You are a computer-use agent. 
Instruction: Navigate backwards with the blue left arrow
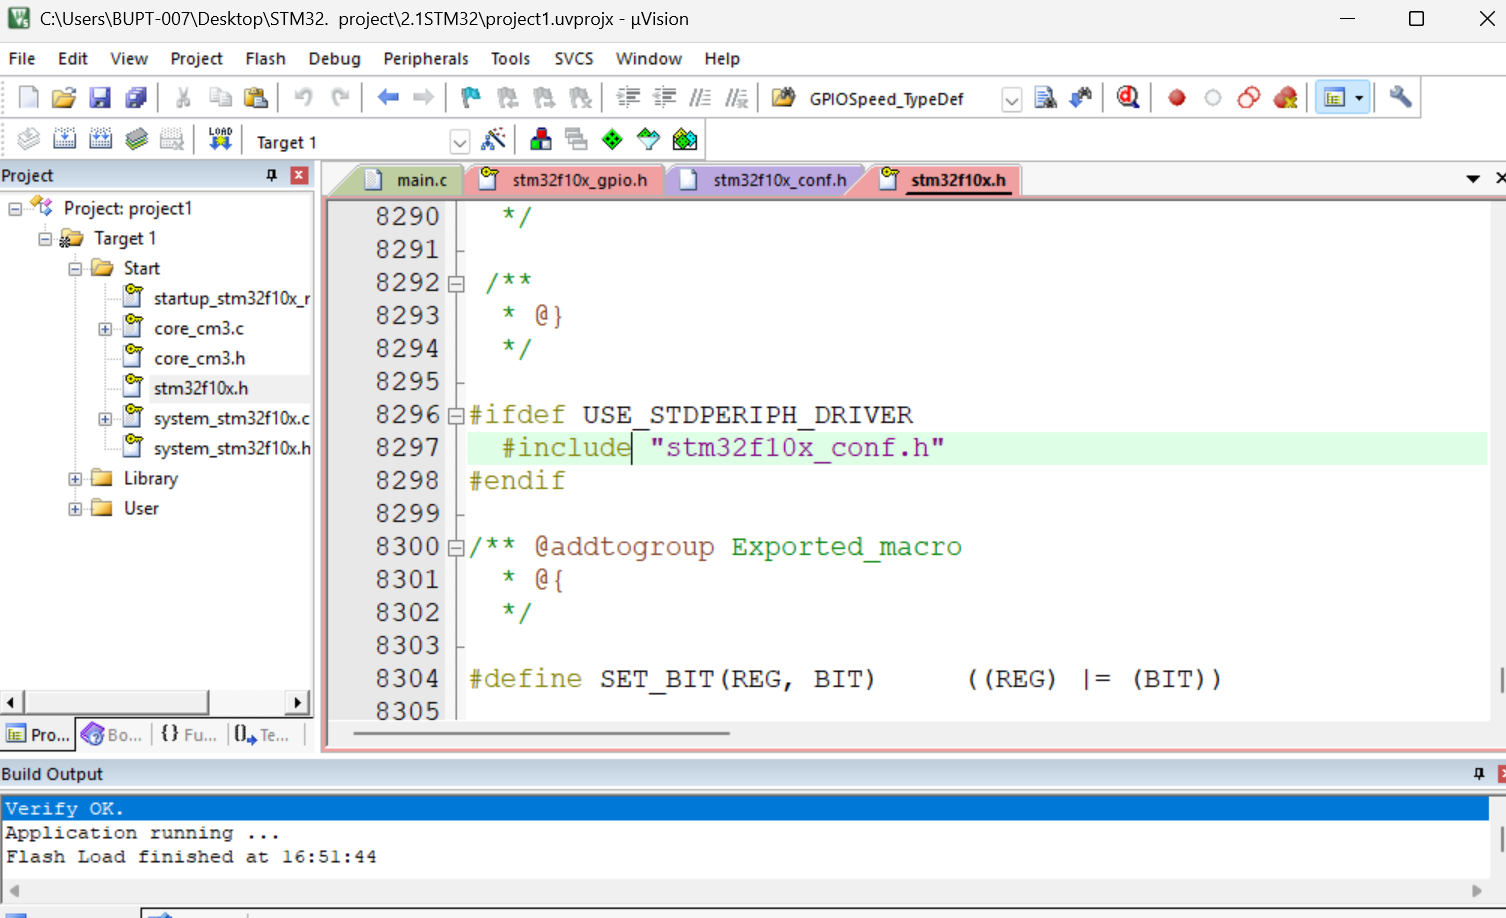(x=388, y=97)
